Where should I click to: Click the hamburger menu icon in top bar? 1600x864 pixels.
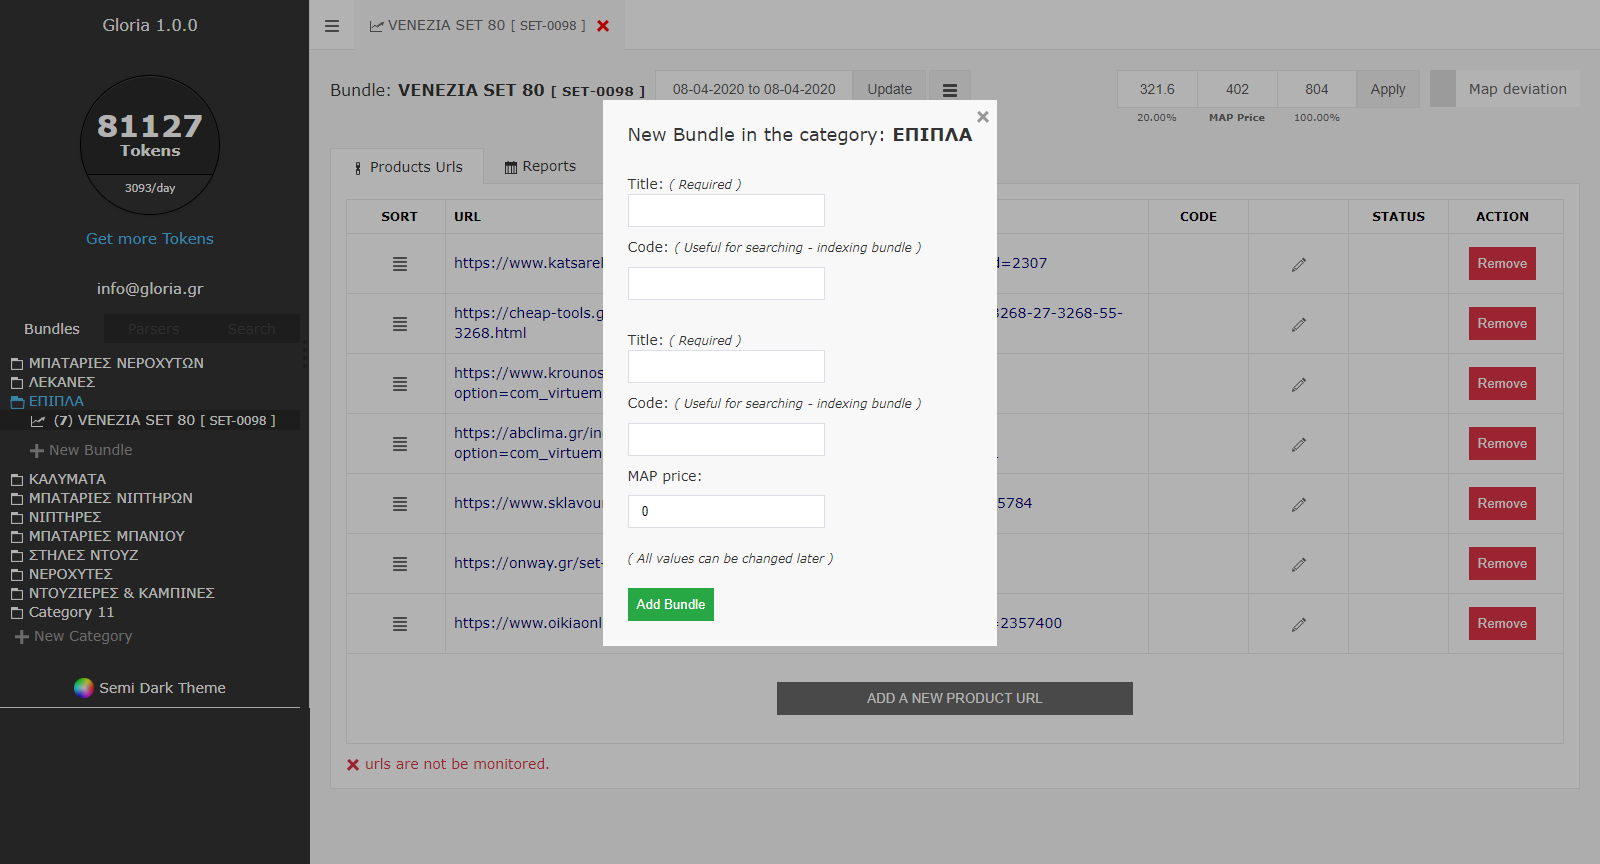pos(332,26)
